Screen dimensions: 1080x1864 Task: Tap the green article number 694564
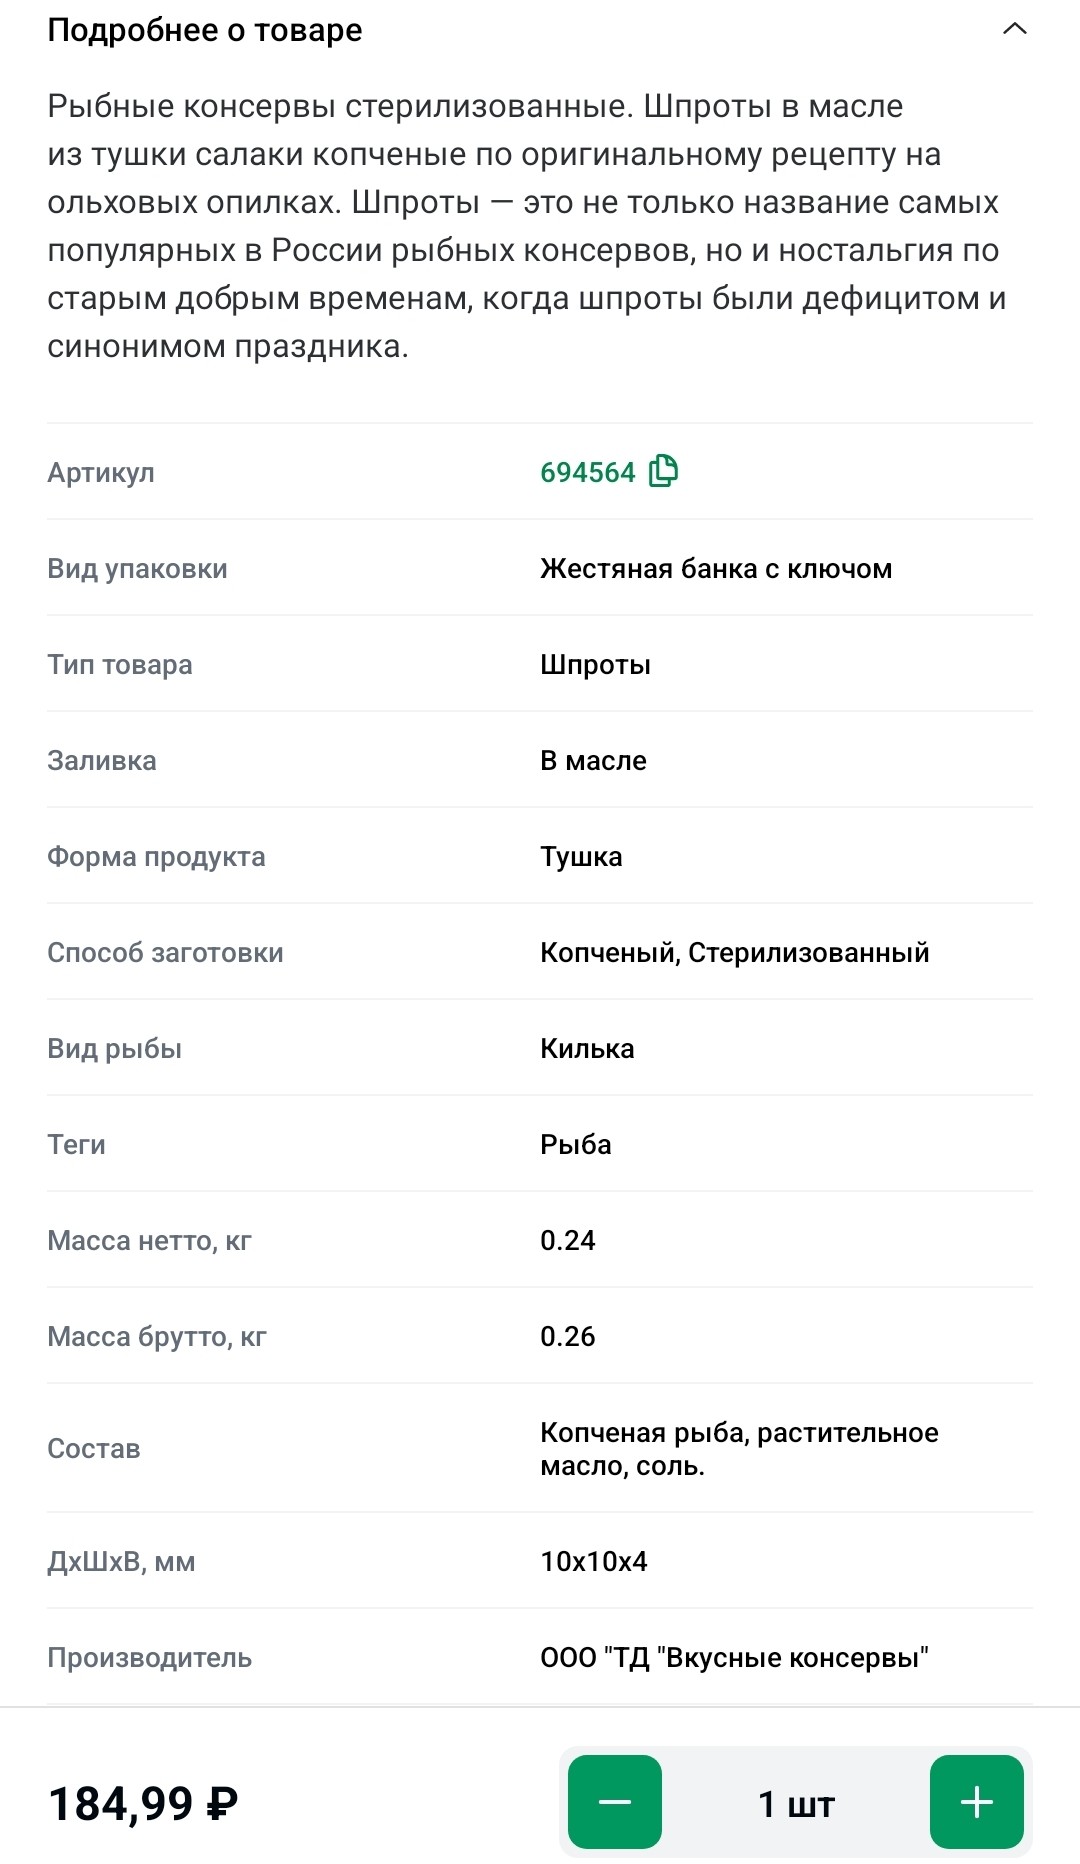tap(588, 472)
